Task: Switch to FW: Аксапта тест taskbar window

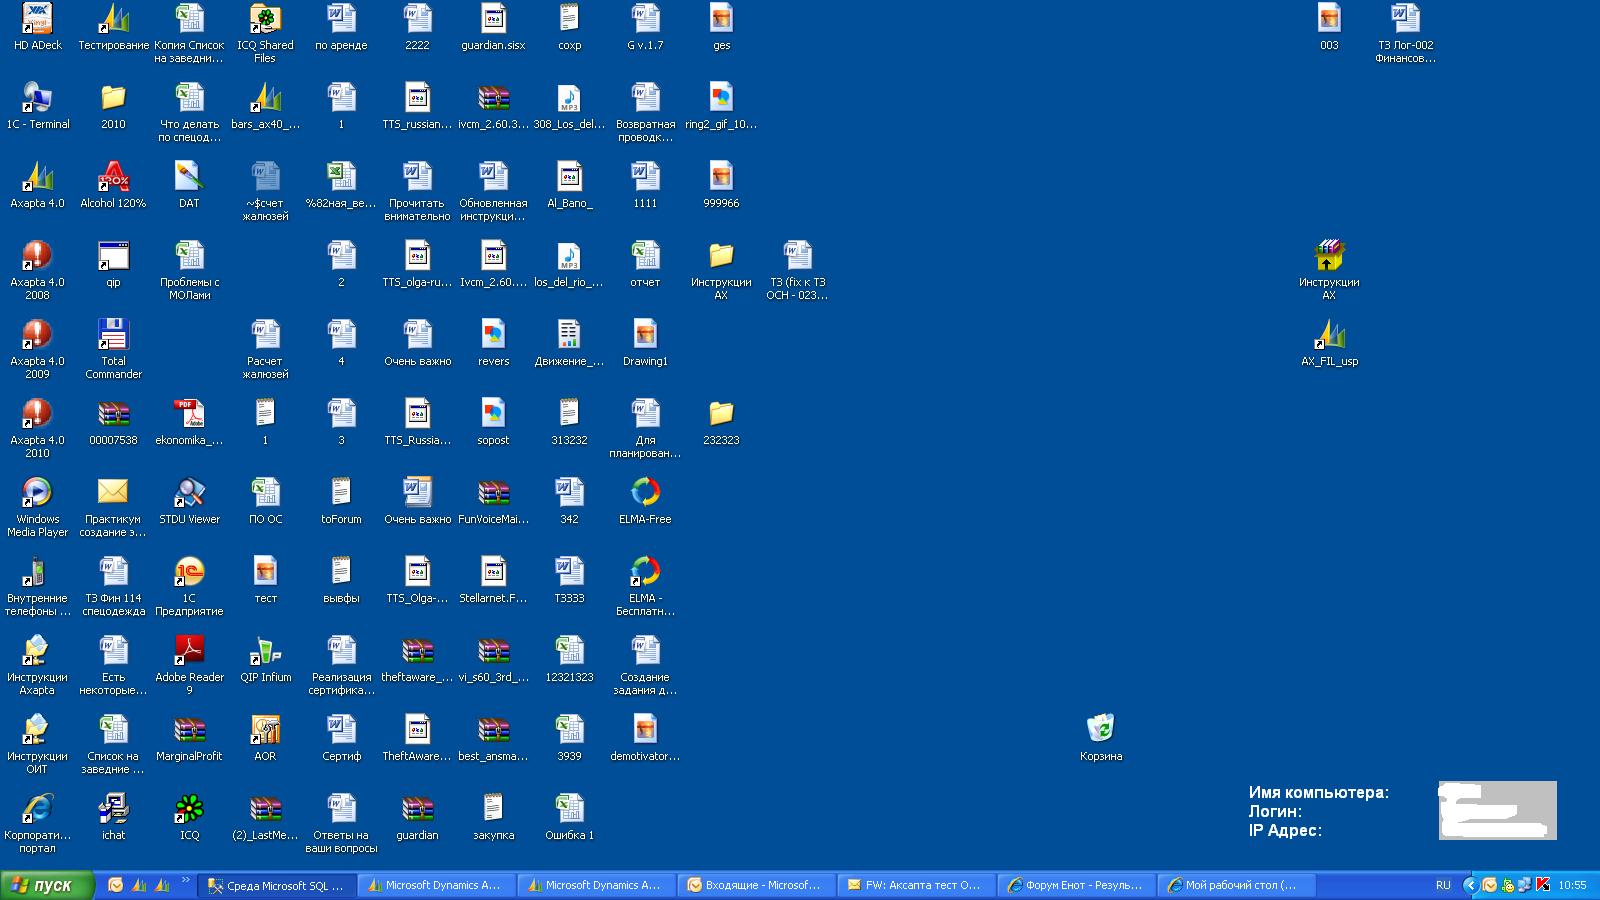Action: click(915, 885)
